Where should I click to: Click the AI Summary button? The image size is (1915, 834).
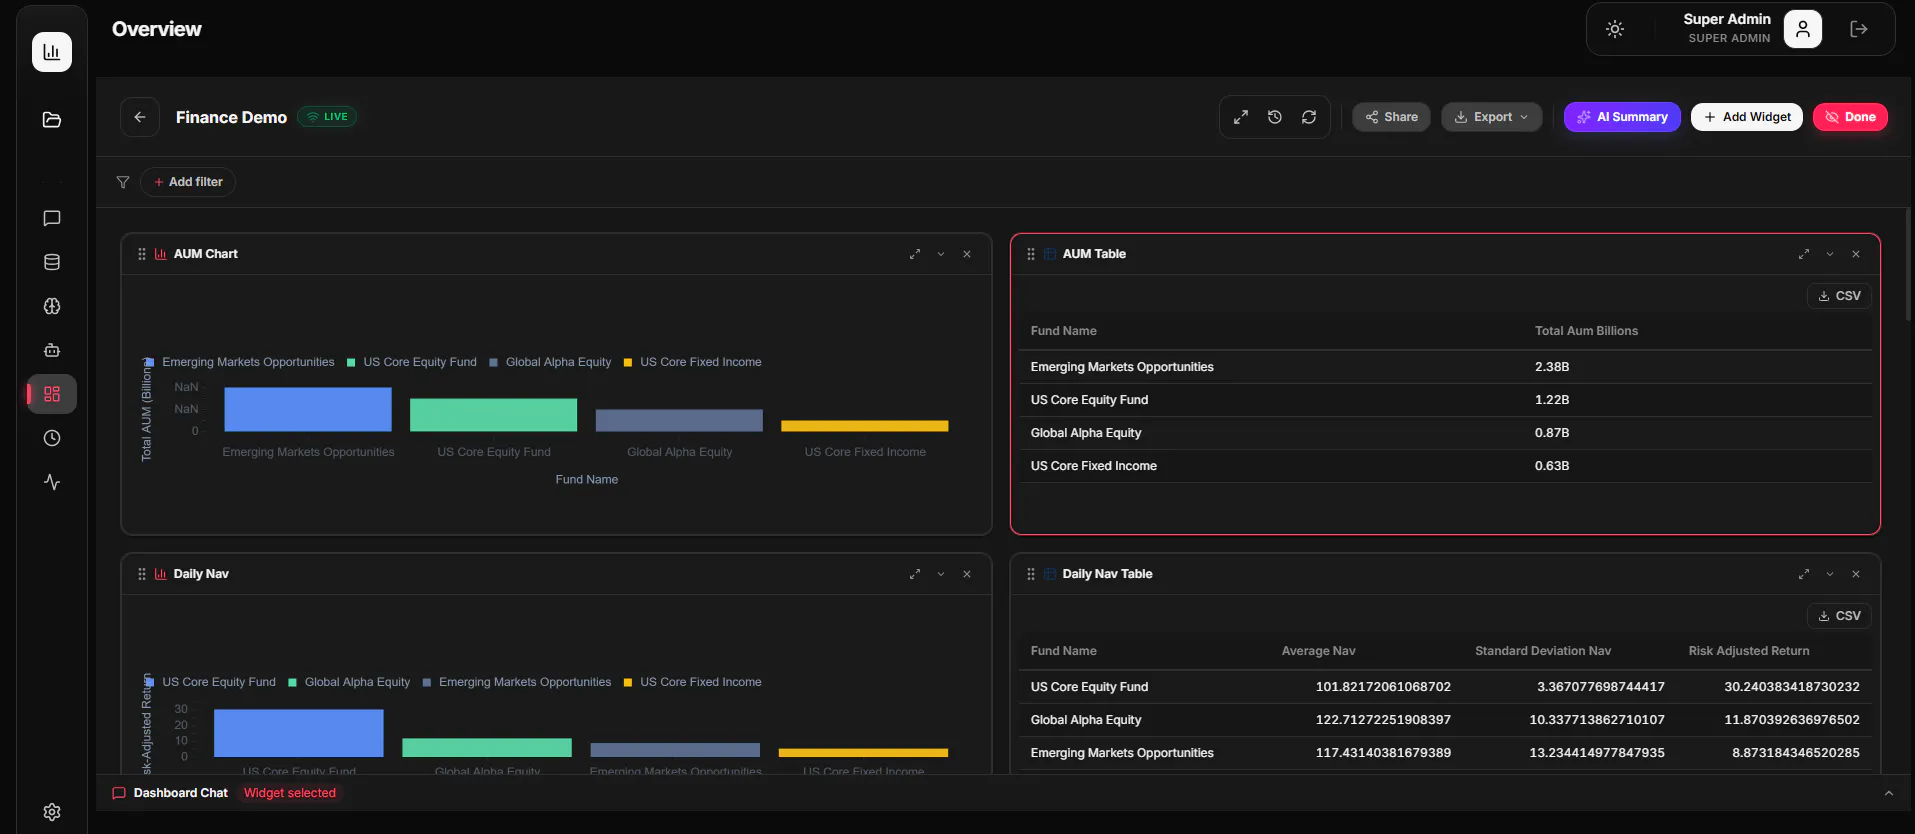click(1622, 117)
